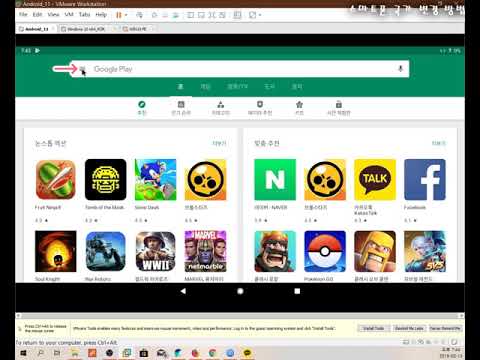Open the Naver app icon
Viewport: 480px width, 360px height.
tap(275, 180)
